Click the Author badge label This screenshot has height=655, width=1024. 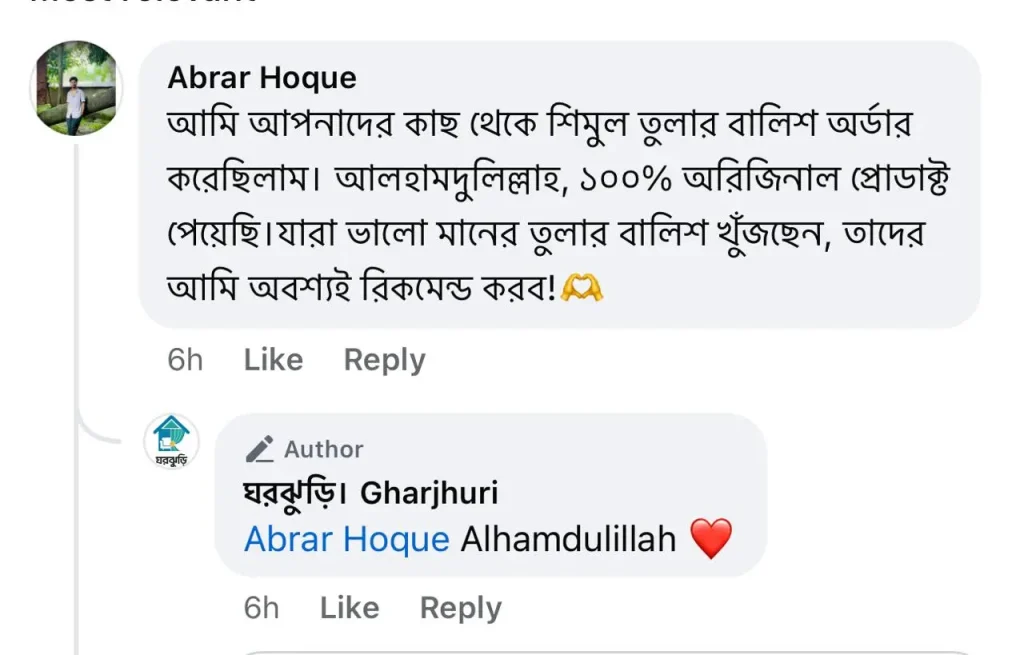tap(323, 450)
